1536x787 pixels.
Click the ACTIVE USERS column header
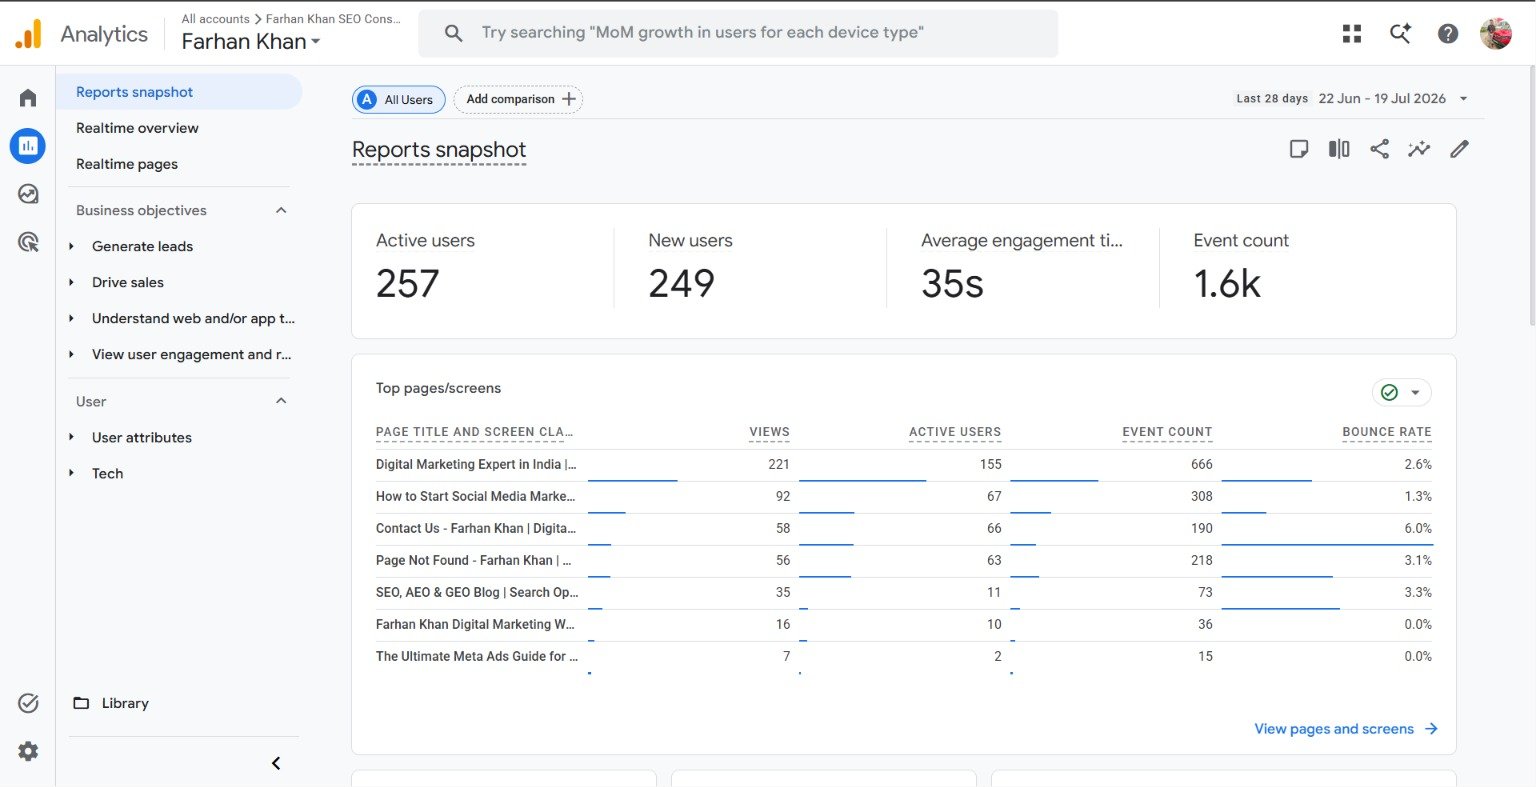(955, 432)
